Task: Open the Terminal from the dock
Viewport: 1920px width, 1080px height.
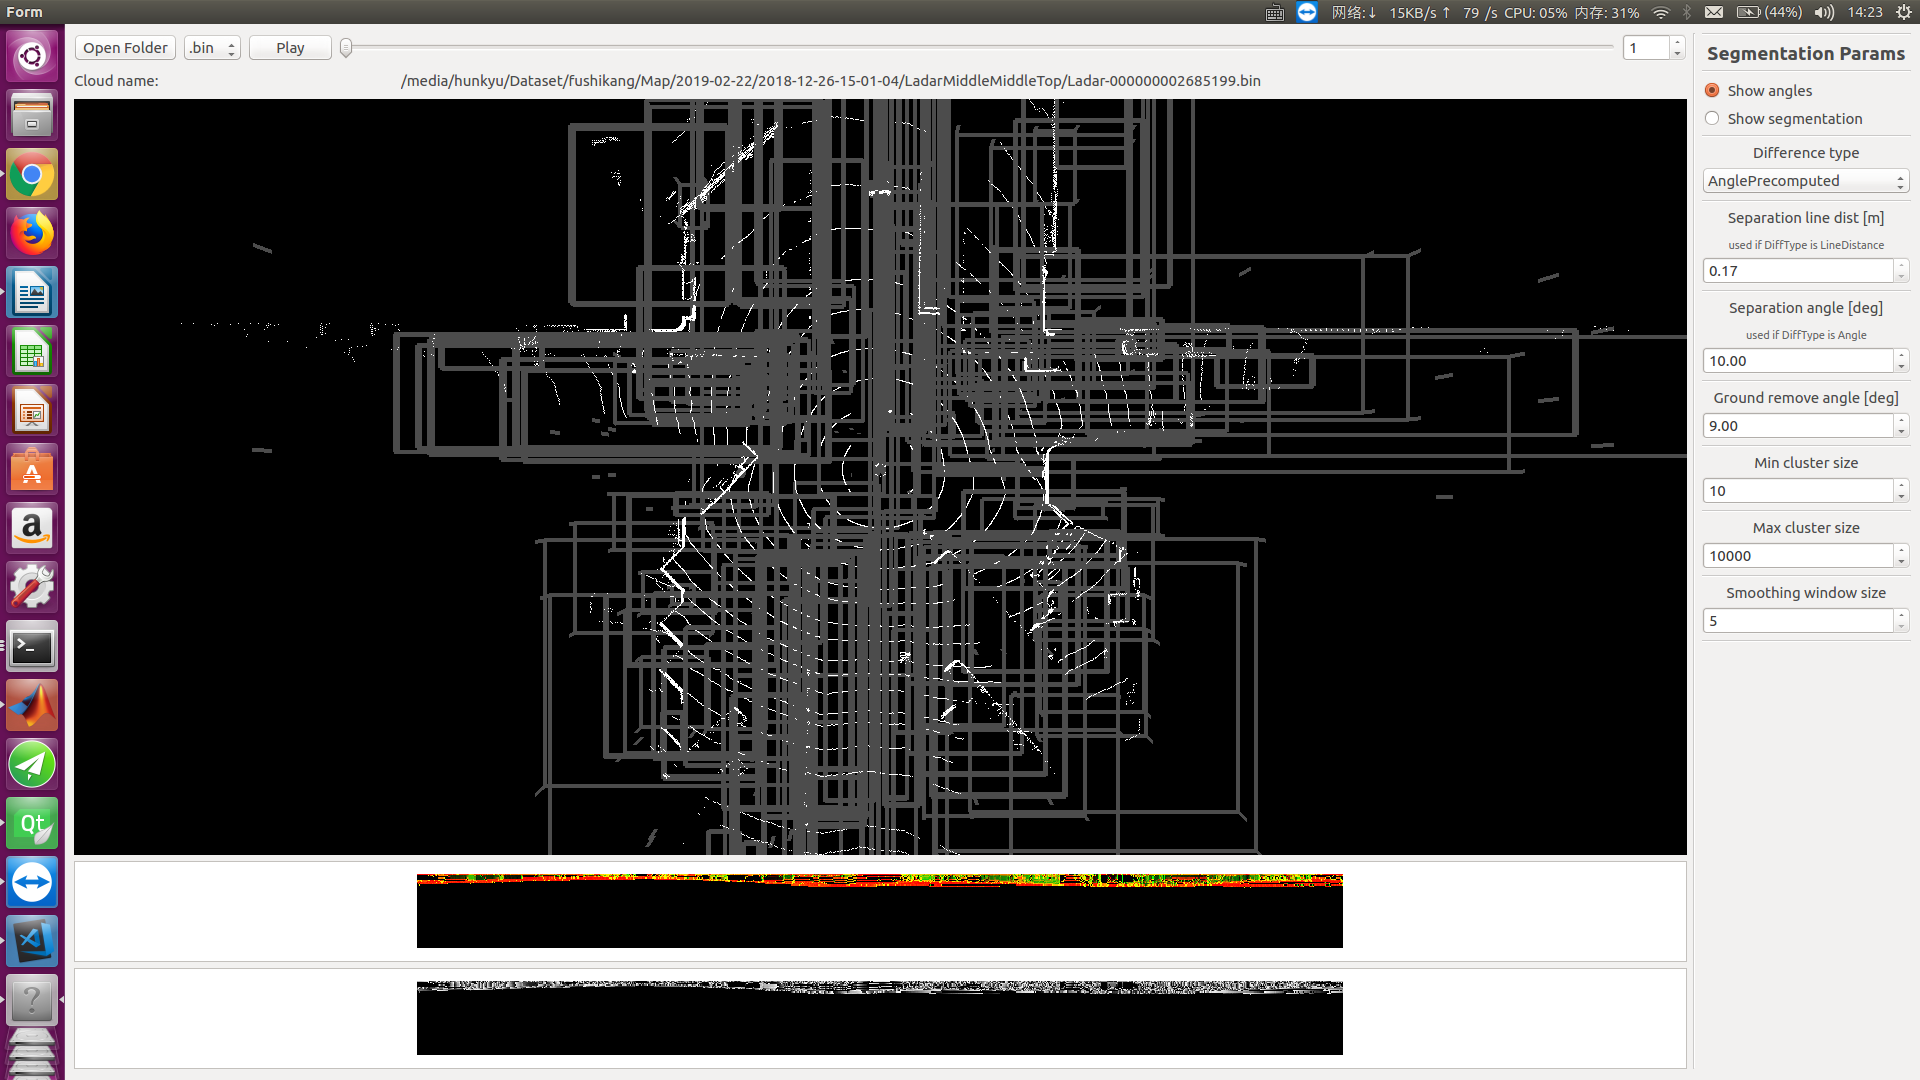Action: (x=32, y=646)
